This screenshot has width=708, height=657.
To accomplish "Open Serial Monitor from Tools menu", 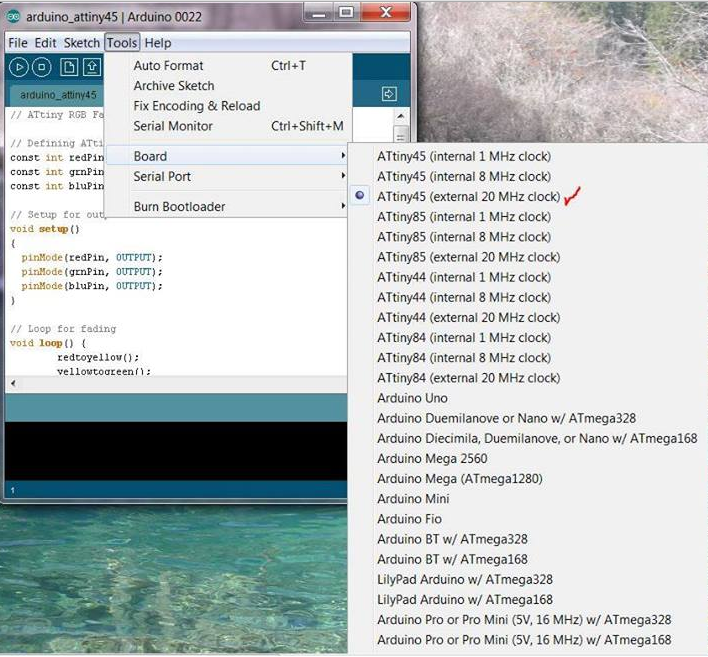I will pos(228,126).
